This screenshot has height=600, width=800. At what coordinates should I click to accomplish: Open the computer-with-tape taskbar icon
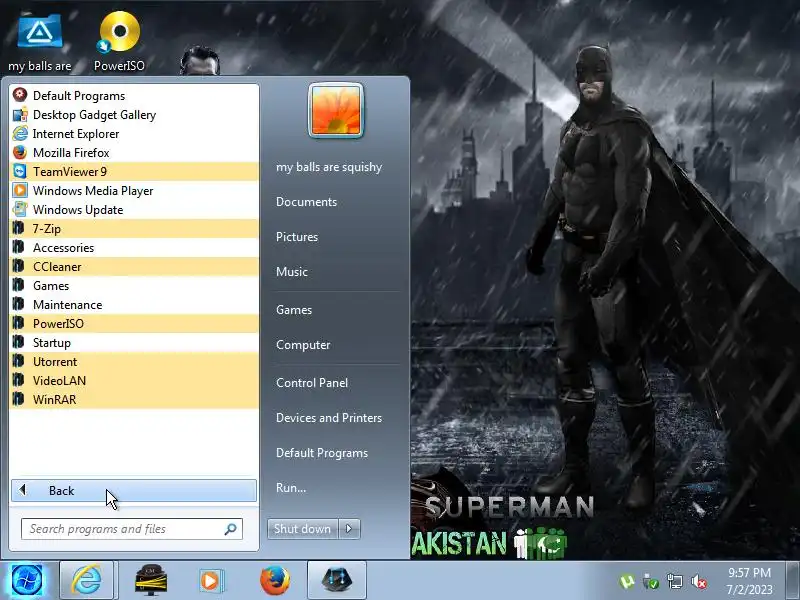150,580
